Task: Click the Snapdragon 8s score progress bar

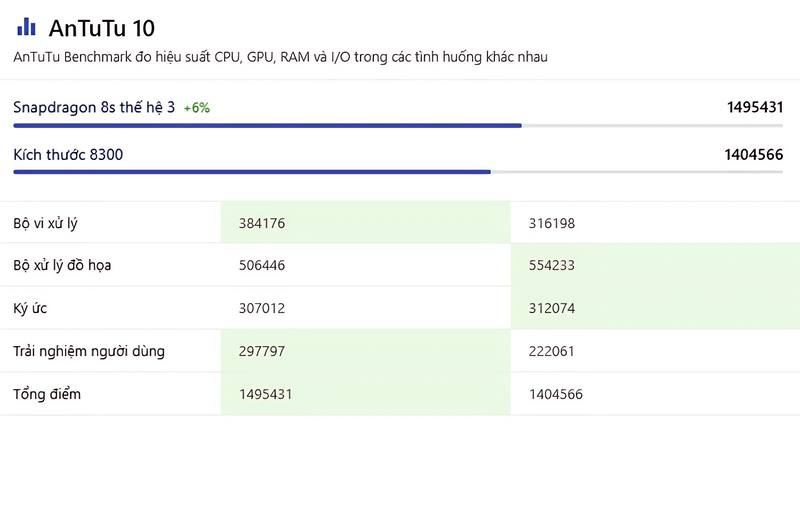Action: pos(398,125)
